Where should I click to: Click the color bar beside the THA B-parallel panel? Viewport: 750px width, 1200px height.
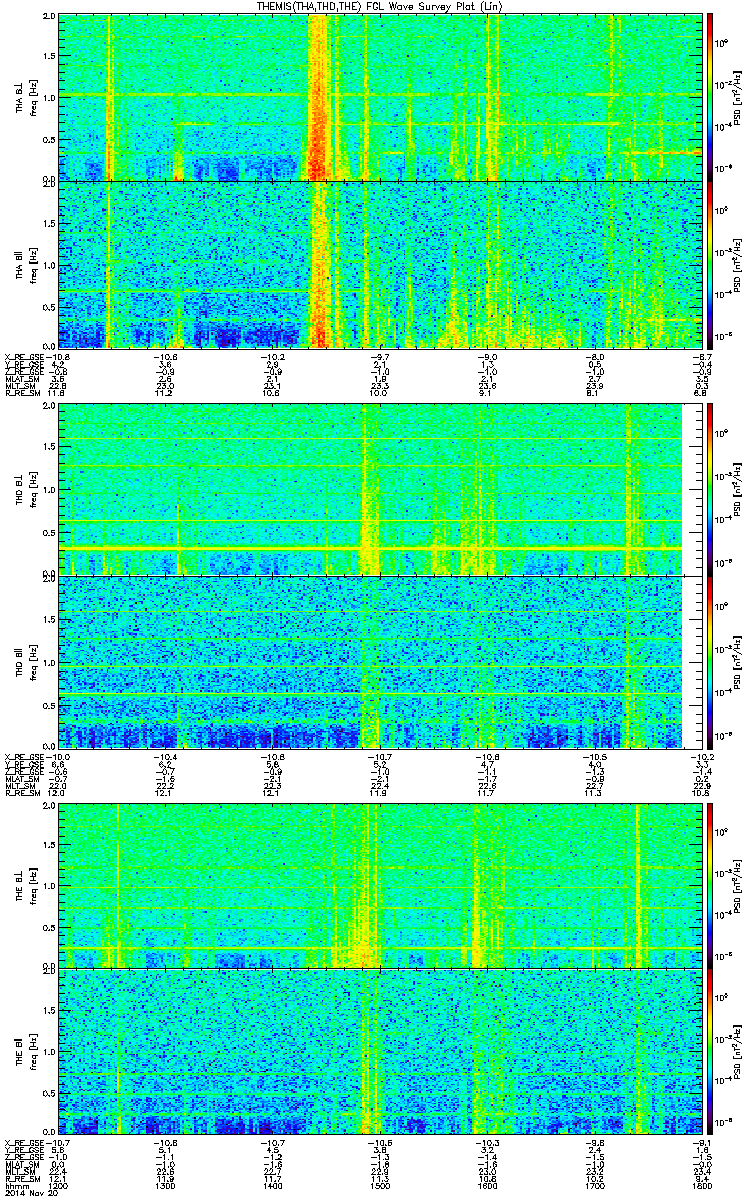[x=711, y=265]
